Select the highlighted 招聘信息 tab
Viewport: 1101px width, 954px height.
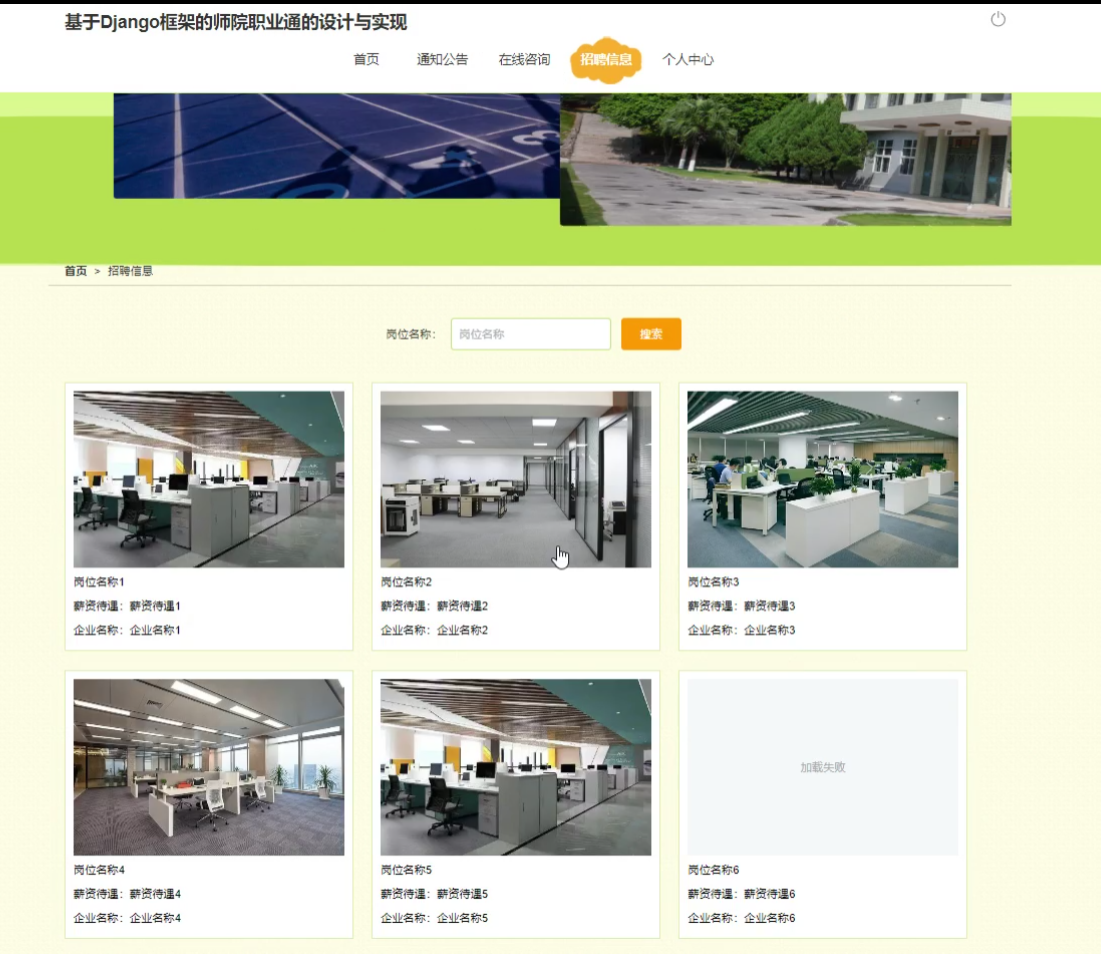tap(606, 60)
